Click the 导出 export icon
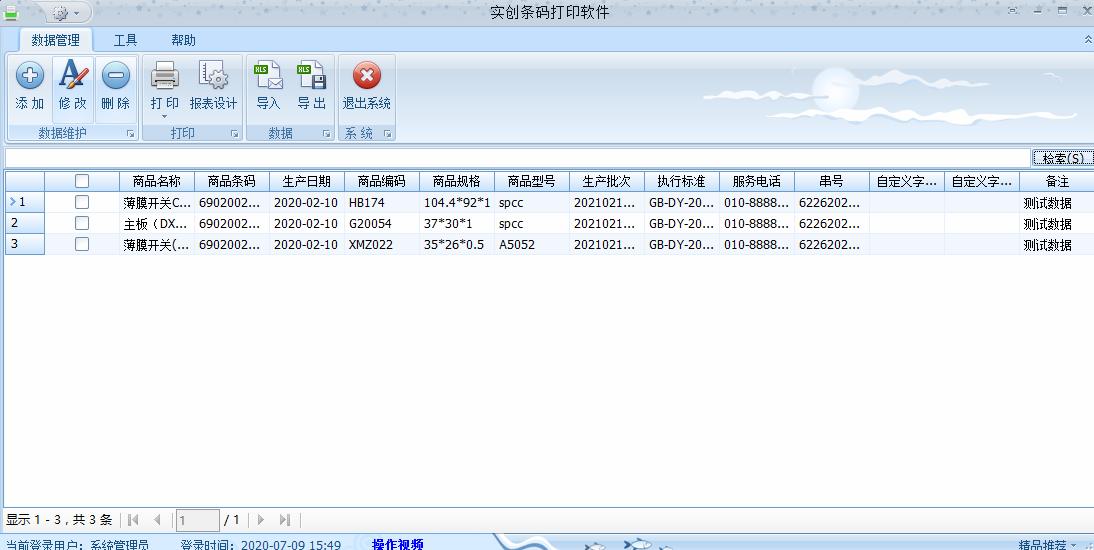 click(311, 75)
